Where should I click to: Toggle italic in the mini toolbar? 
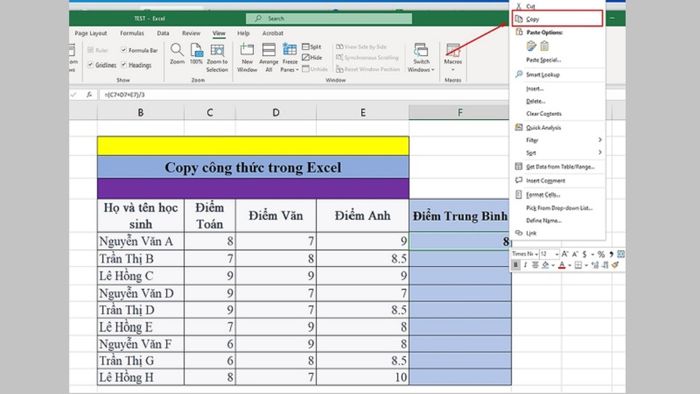525,265
